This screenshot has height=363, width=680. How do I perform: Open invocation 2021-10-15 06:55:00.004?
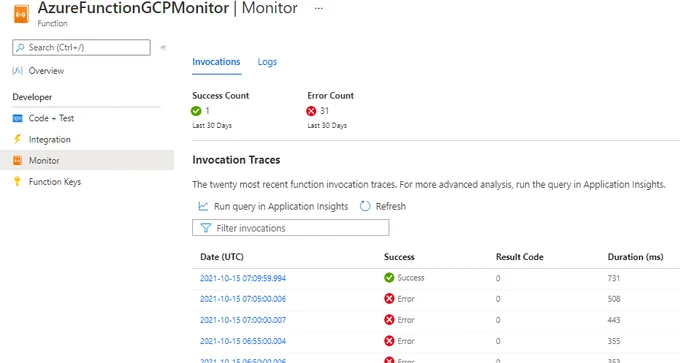coord(243,341)
